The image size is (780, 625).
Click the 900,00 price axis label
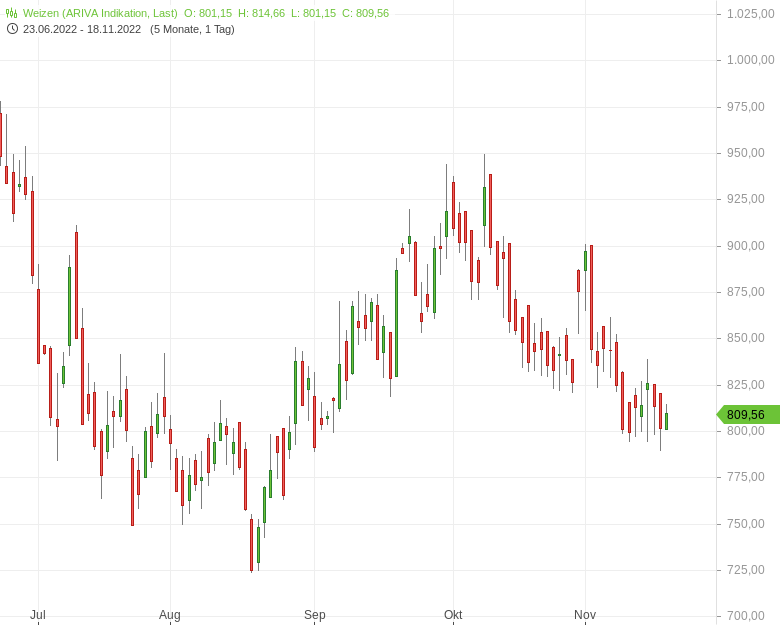746,246
